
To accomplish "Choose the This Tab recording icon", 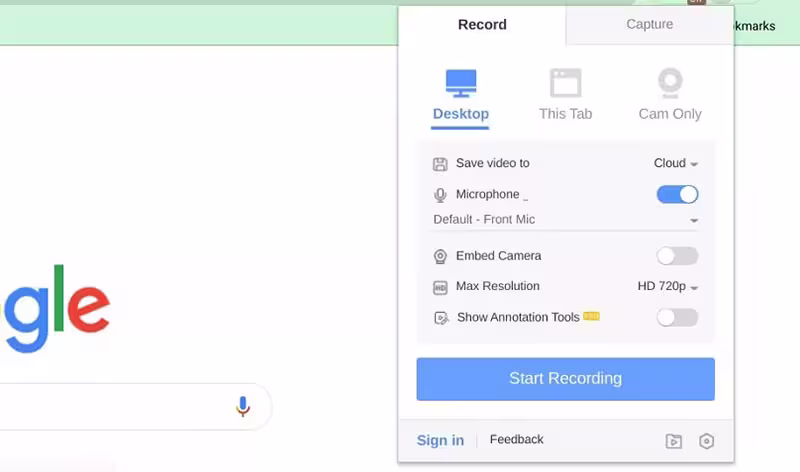I will (565, 83).
